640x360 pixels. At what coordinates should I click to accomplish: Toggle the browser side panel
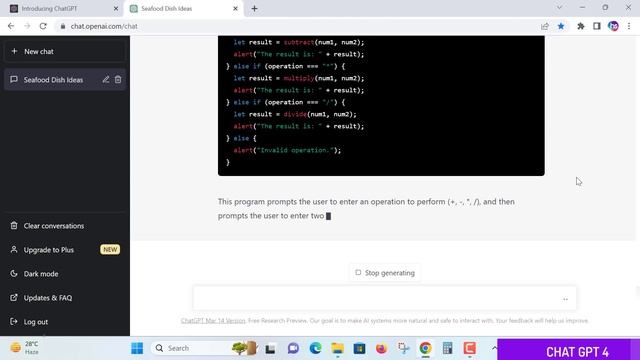597,26
